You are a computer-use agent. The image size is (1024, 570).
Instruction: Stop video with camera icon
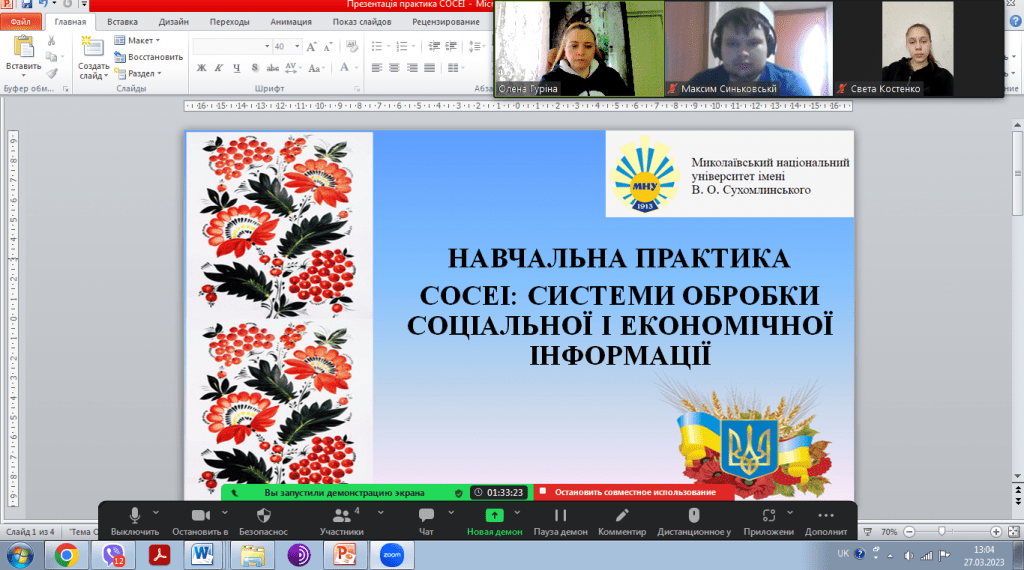pyautogui.click(x=199, y=516)
